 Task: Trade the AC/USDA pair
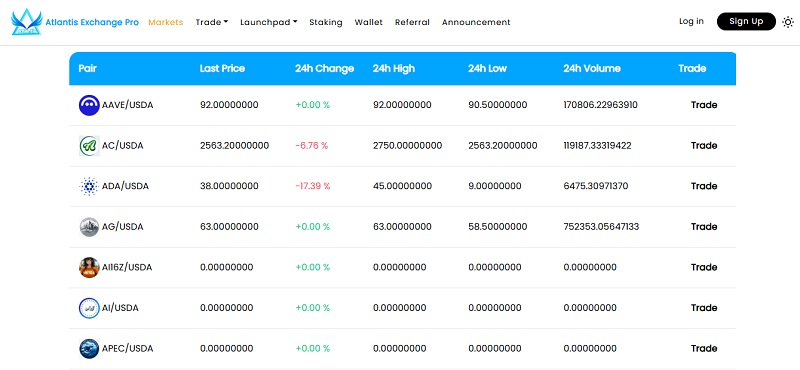click(x=704, y=145)
